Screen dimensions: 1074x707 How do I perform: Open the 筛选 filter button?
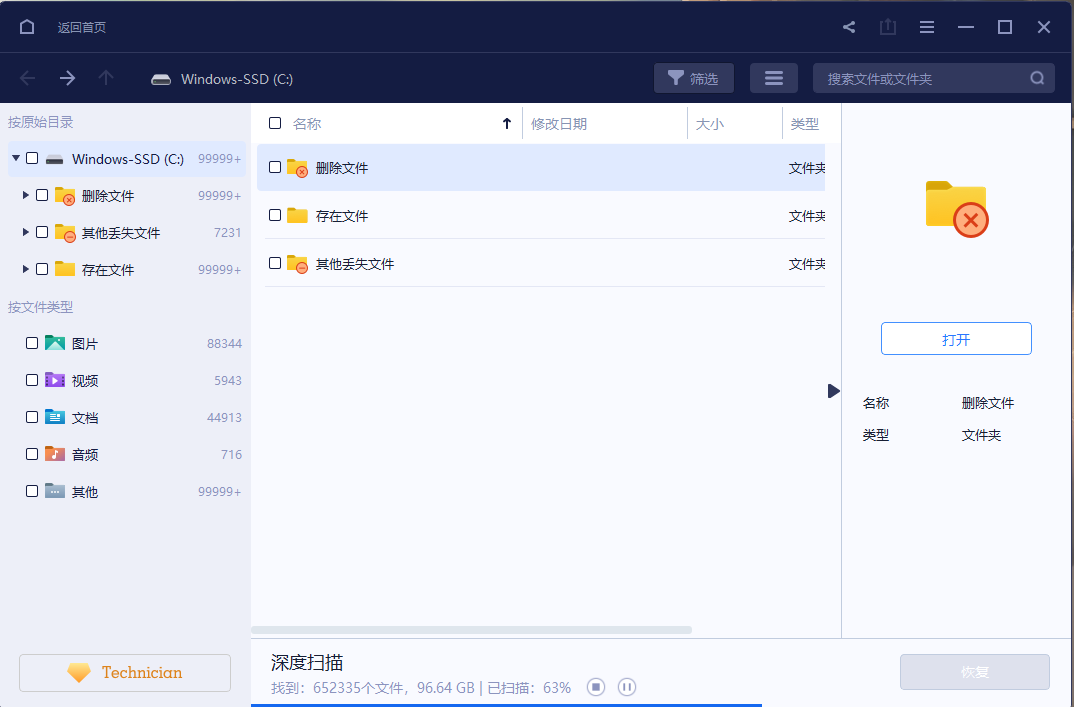pyautogui.click(x=693, y=78)
